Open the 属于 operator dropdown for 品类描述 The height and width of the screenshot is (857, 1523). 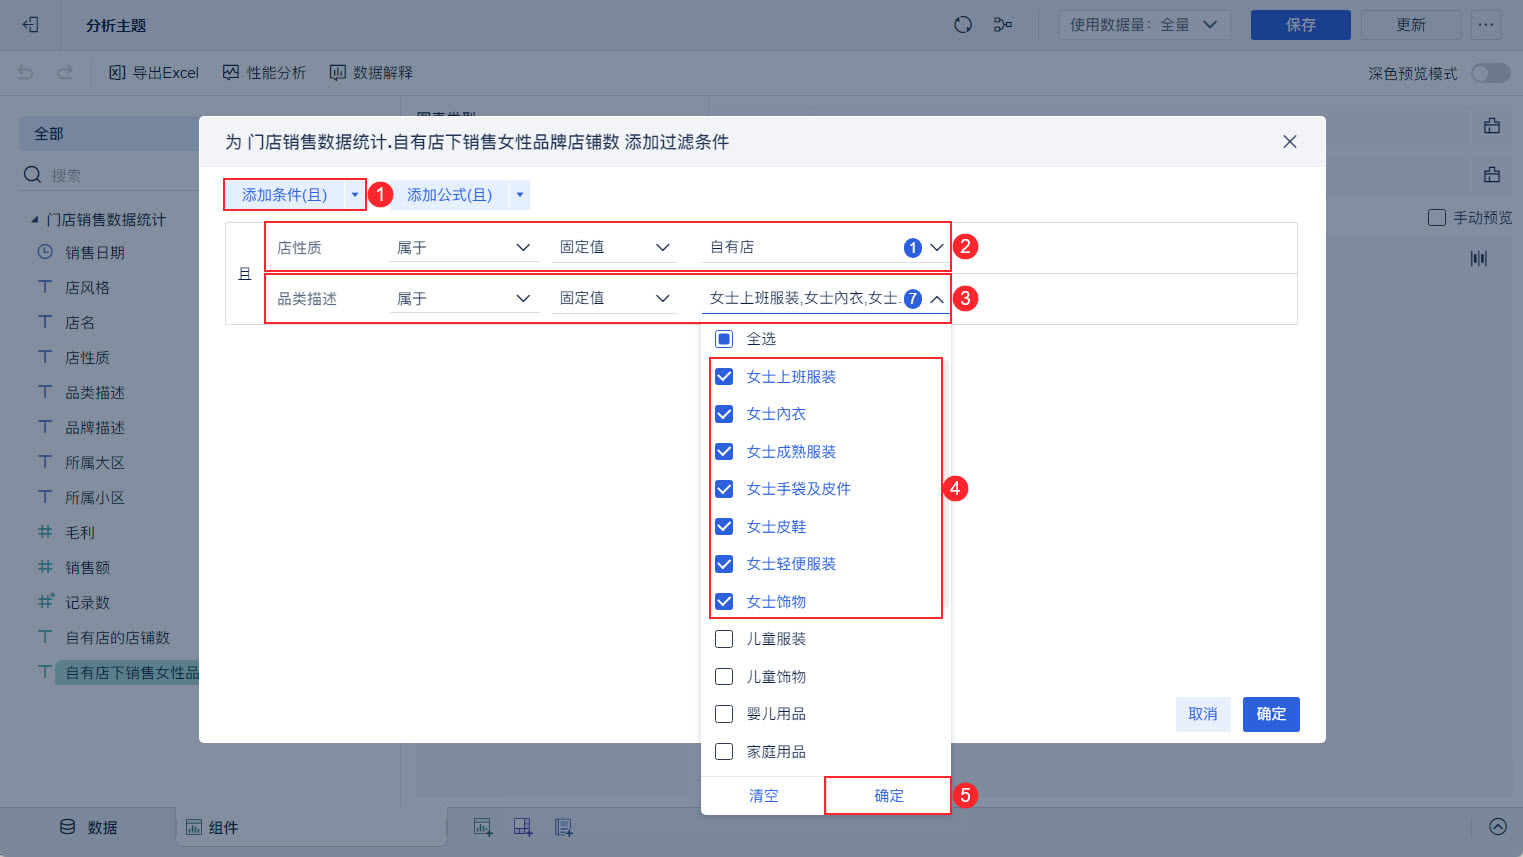(x=464, y=298)
